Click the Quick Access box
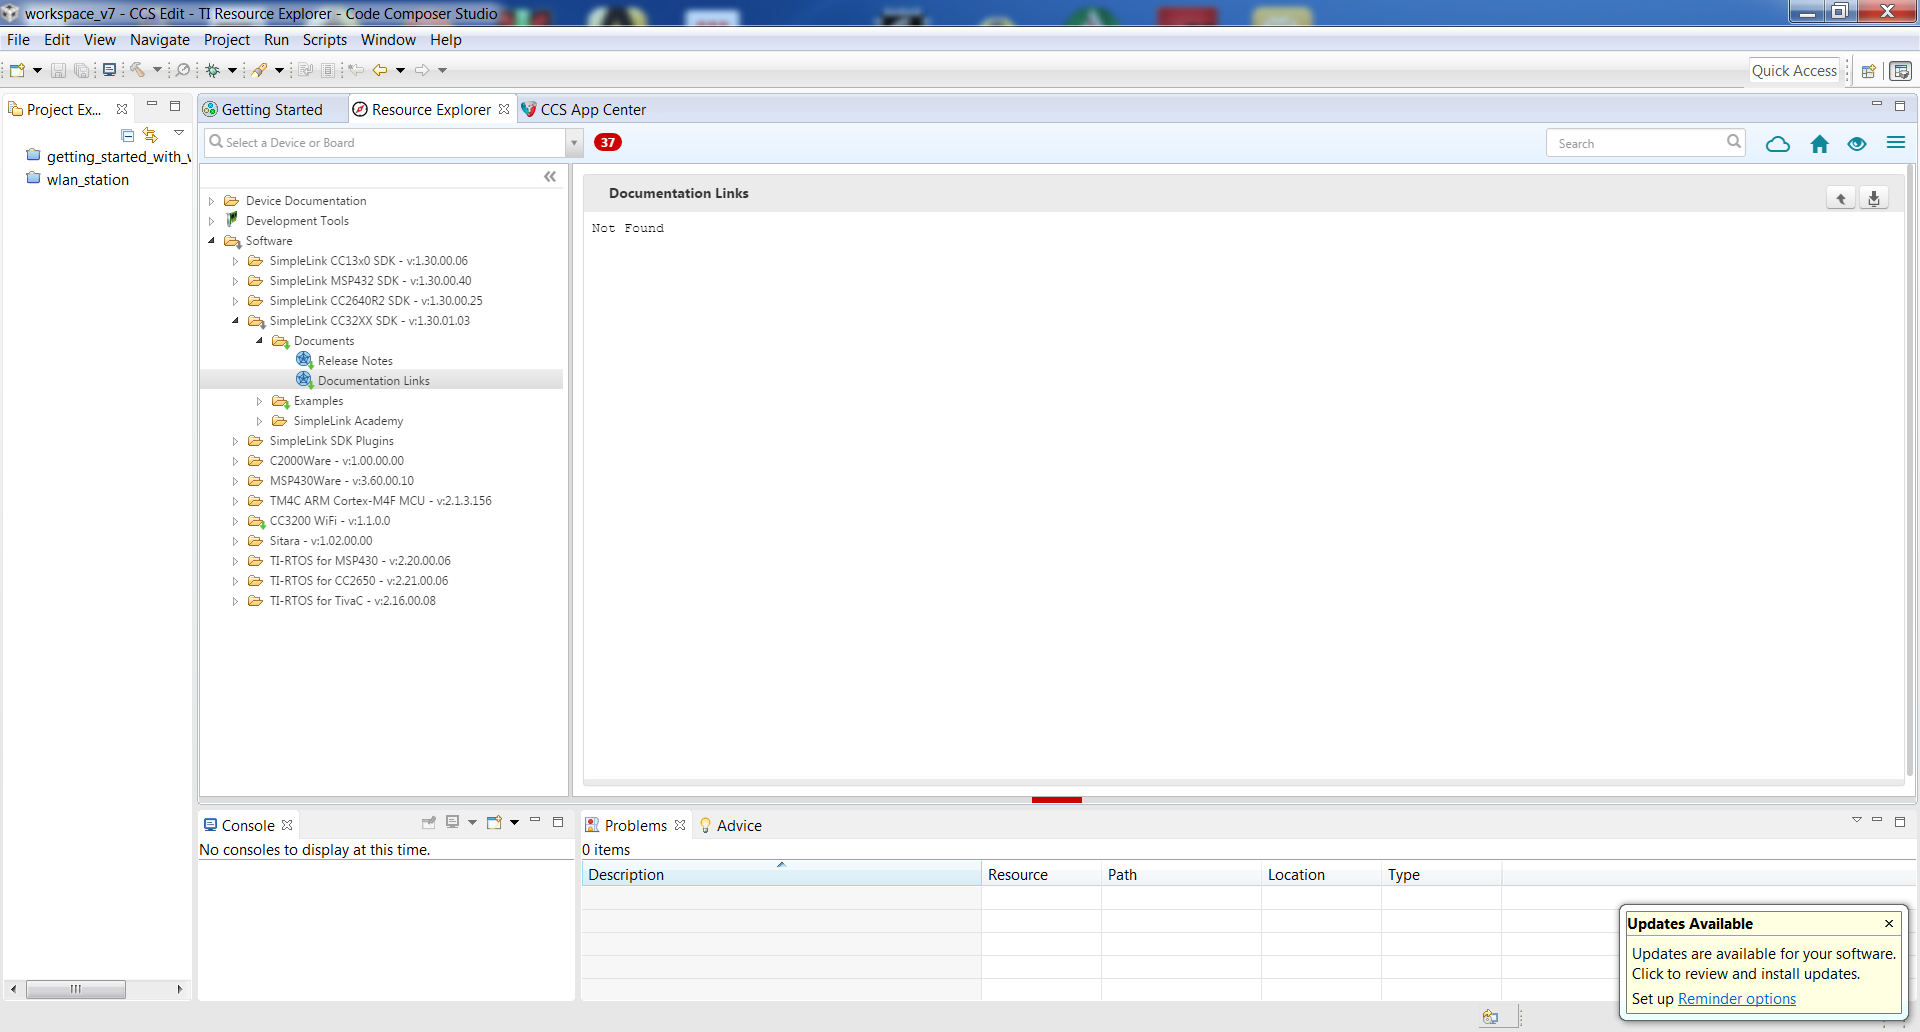The width and height of the screenshot is (1920, 1032). [x=1794, y=71]
